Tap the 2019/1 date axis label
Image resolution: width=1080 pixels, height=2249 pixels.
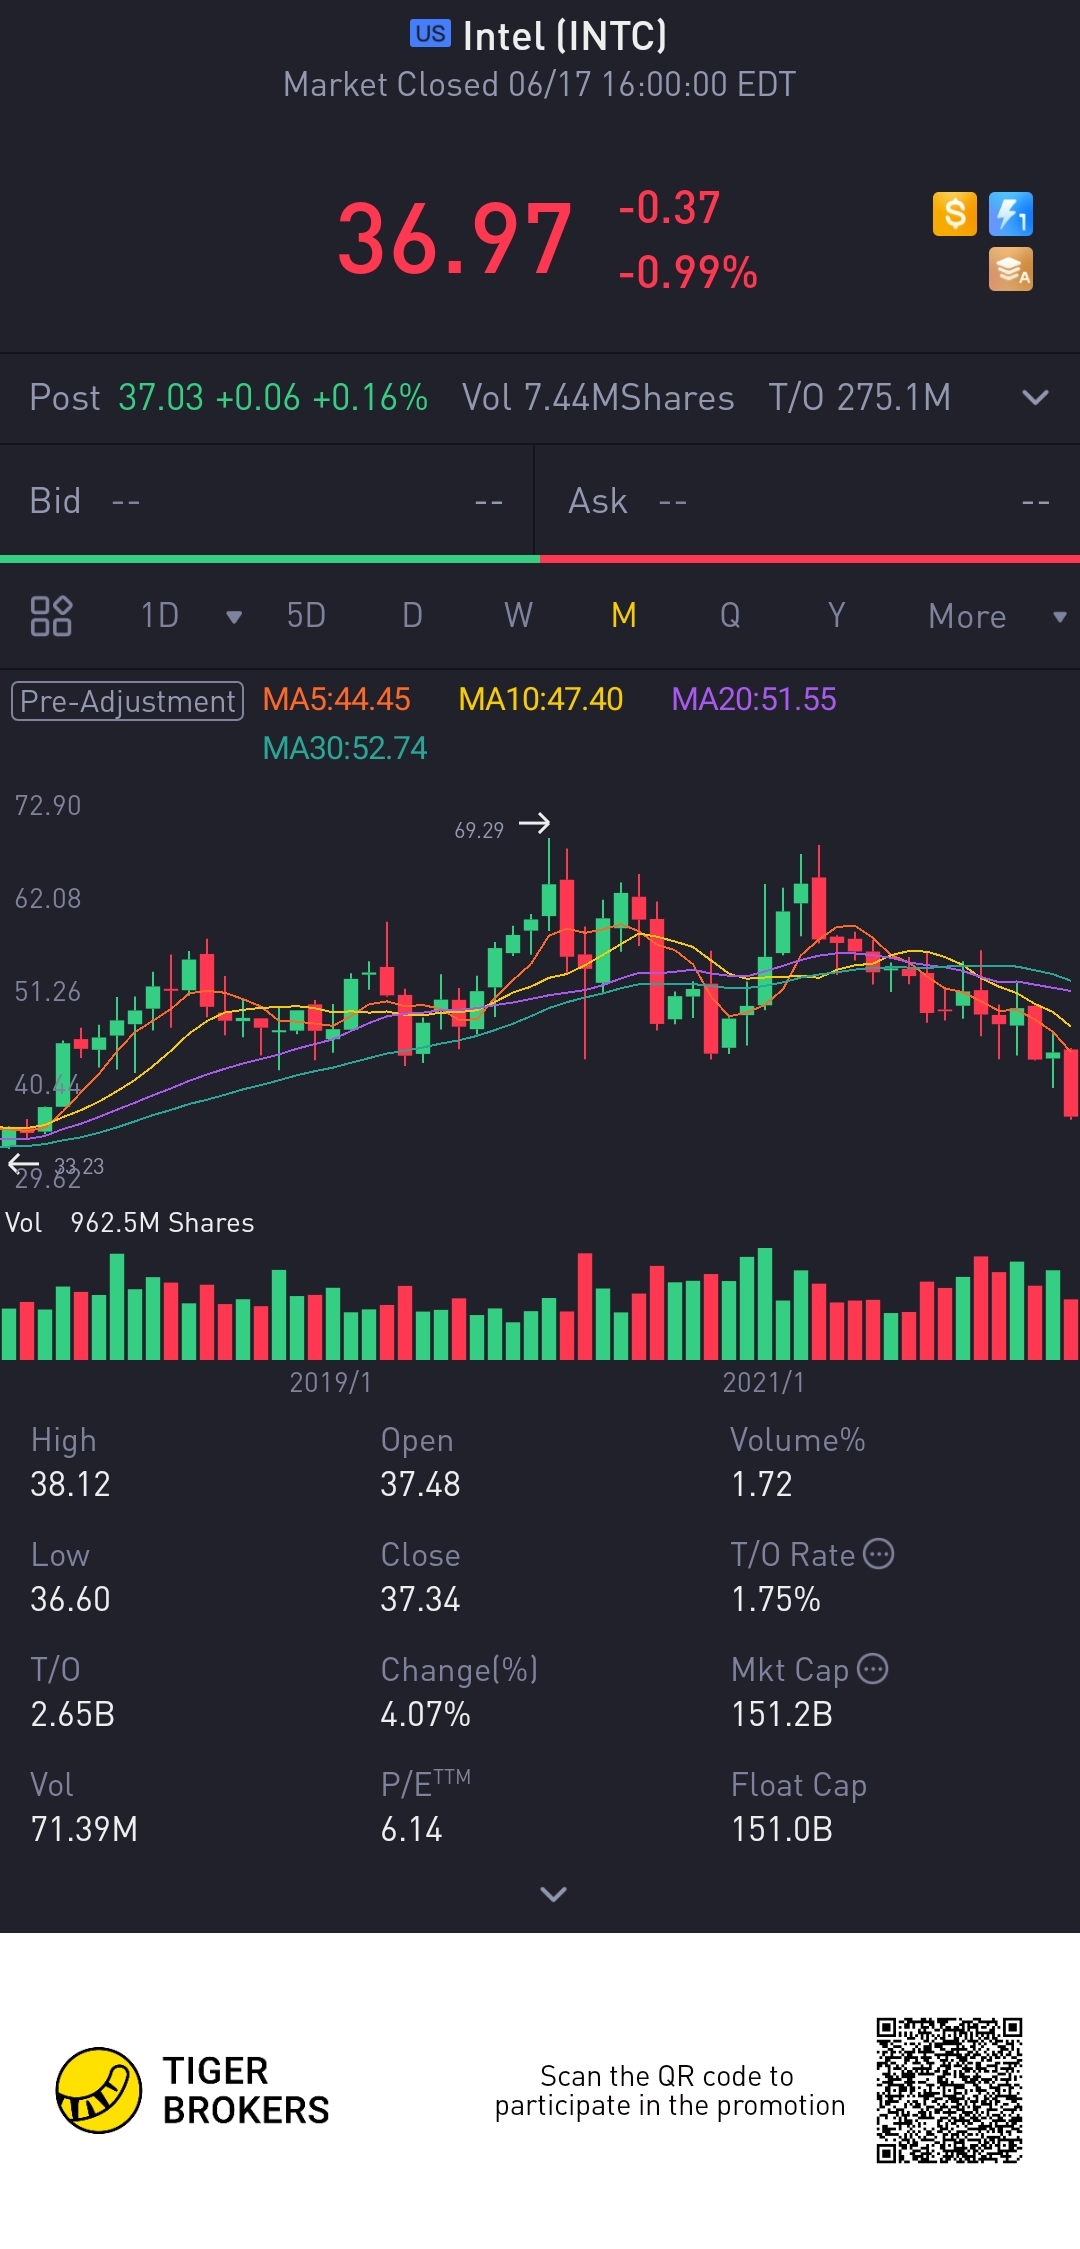pyautogui.click(x=330, y=1382)
